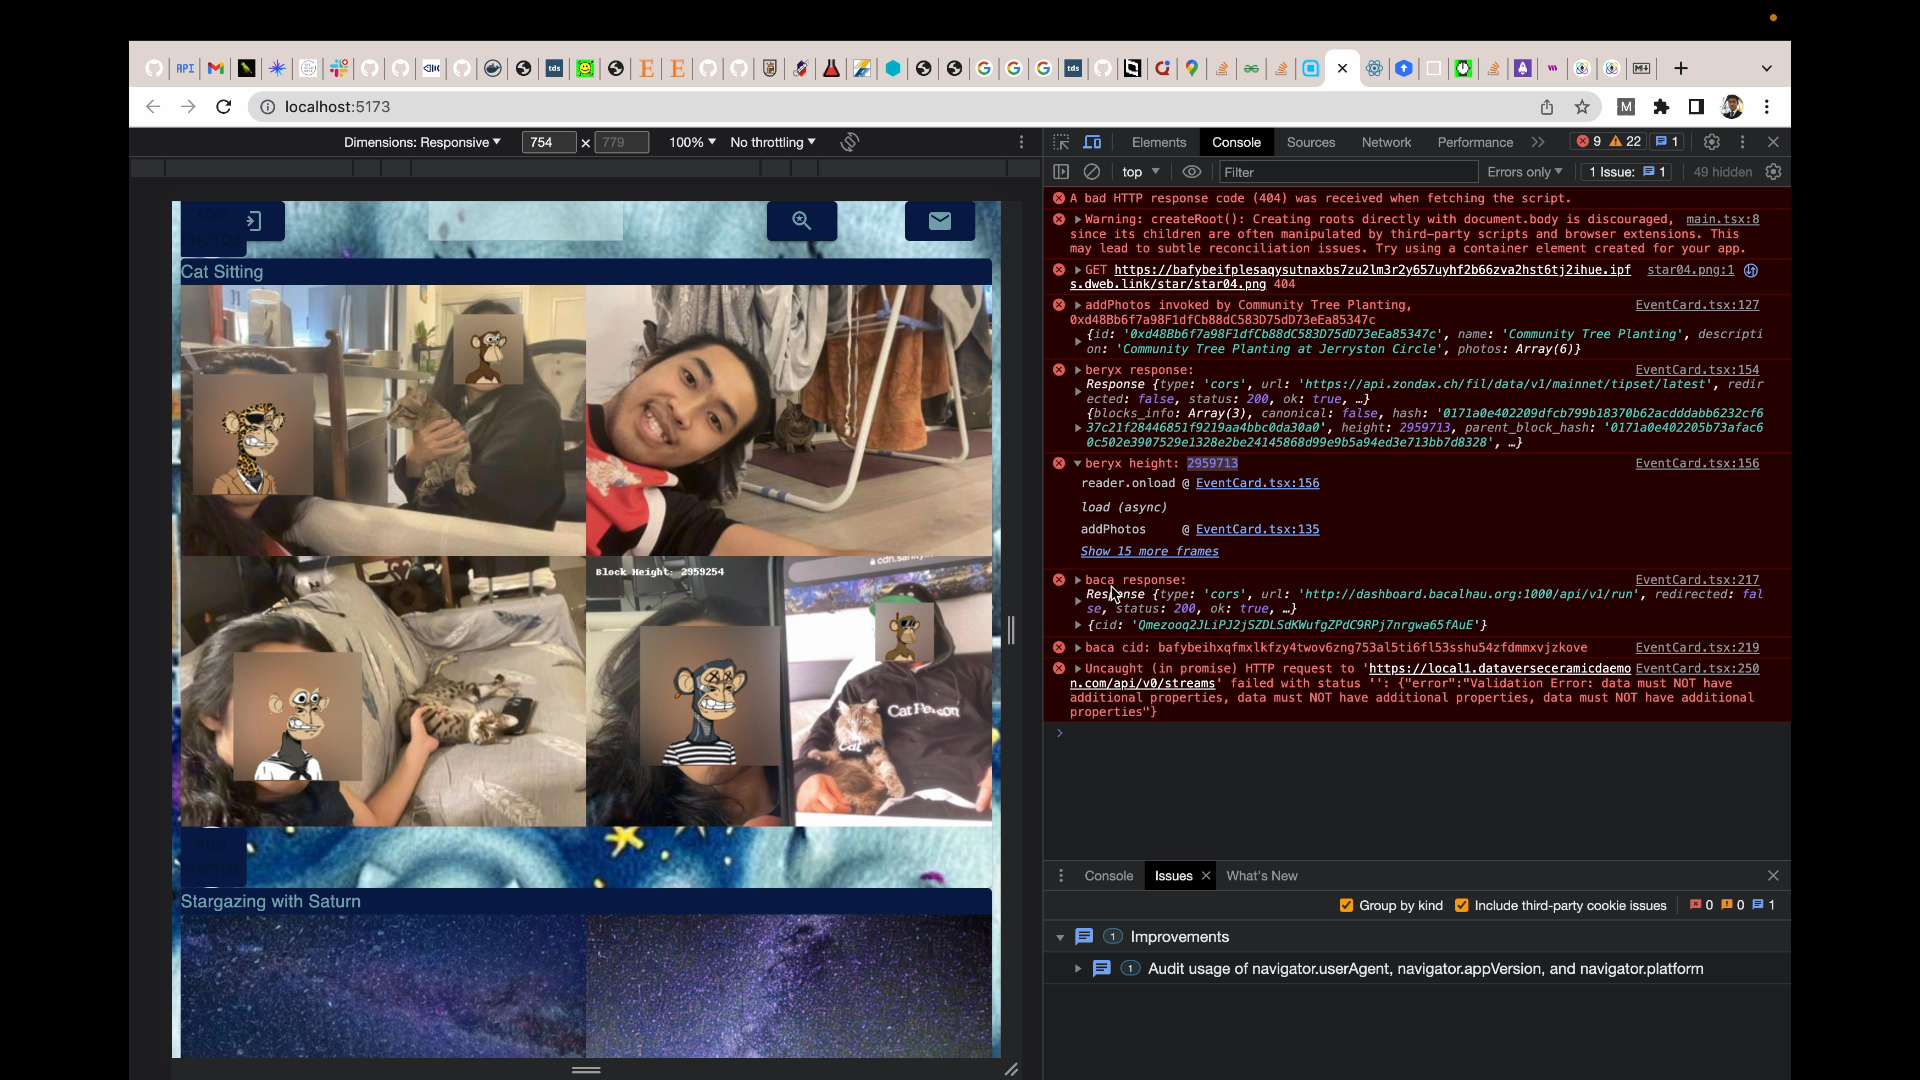The width and height of the screenshot is (1920, 1080).
Task: Open the What's New drawer tab
Action: (1262, 876)
